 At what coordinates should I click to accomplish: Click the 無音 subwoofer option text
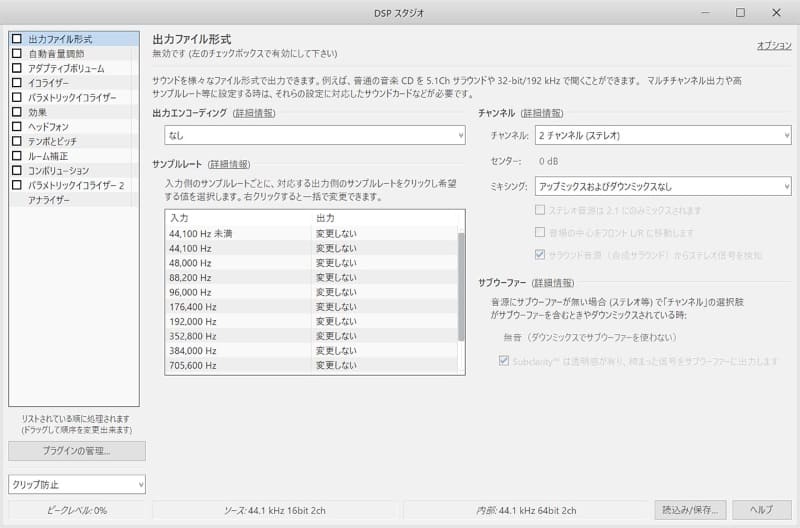coord(590,337)
